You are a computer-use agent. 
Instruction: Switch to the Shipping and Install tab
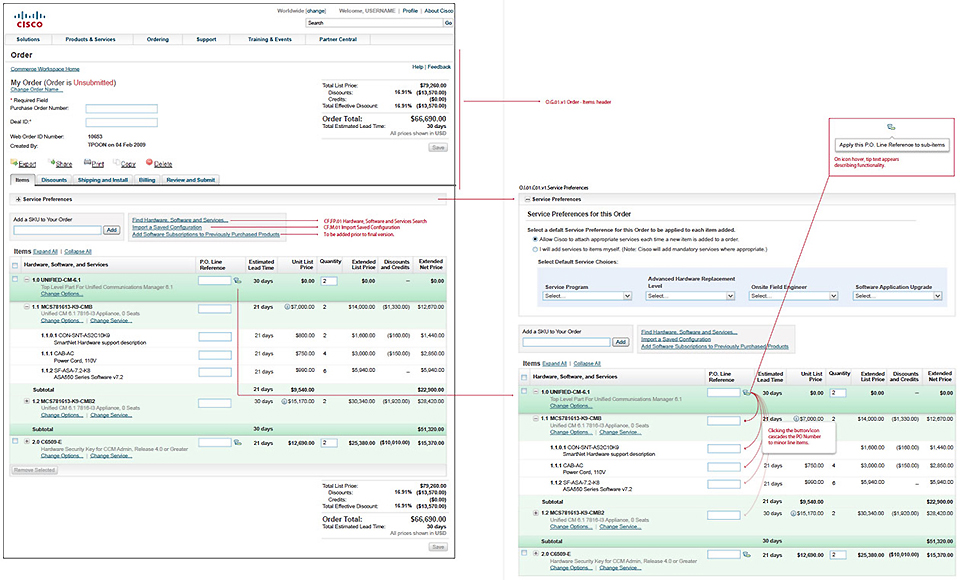(102, 180)
